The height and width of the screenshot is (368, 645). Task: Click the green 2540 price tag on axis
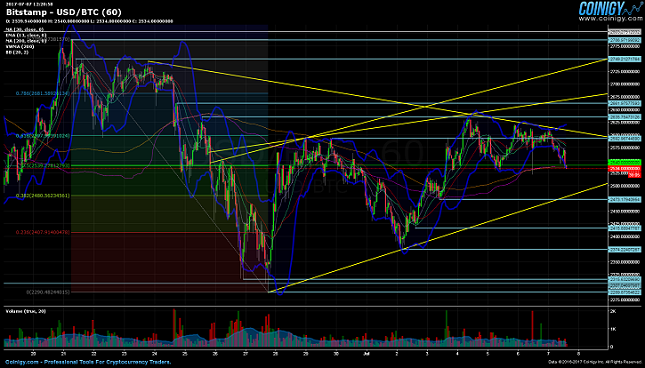(624, 162)
